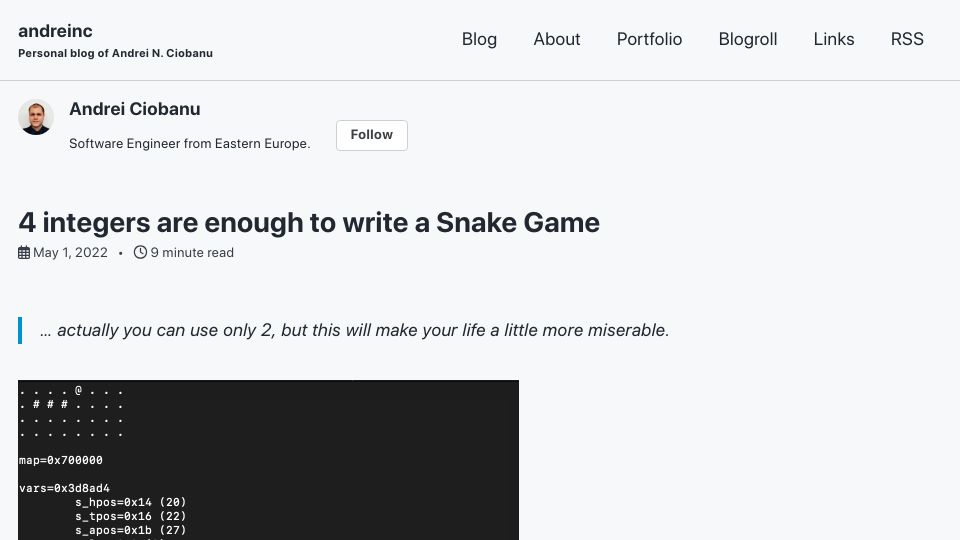The image size is (960, 540).
Task: Open the Andrei Ciobanu author name
Action: click(x=135, y=109)
